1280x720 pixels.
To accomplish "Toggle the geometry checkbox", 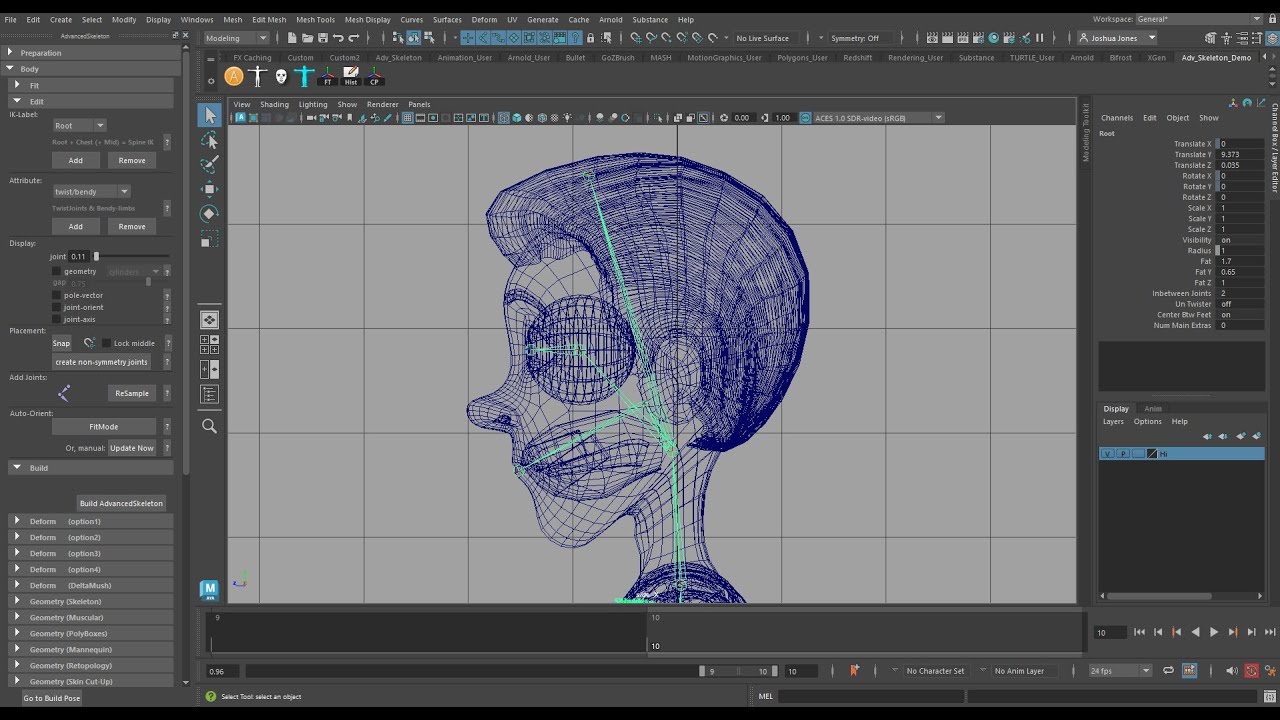I will (x=57, y=271).
